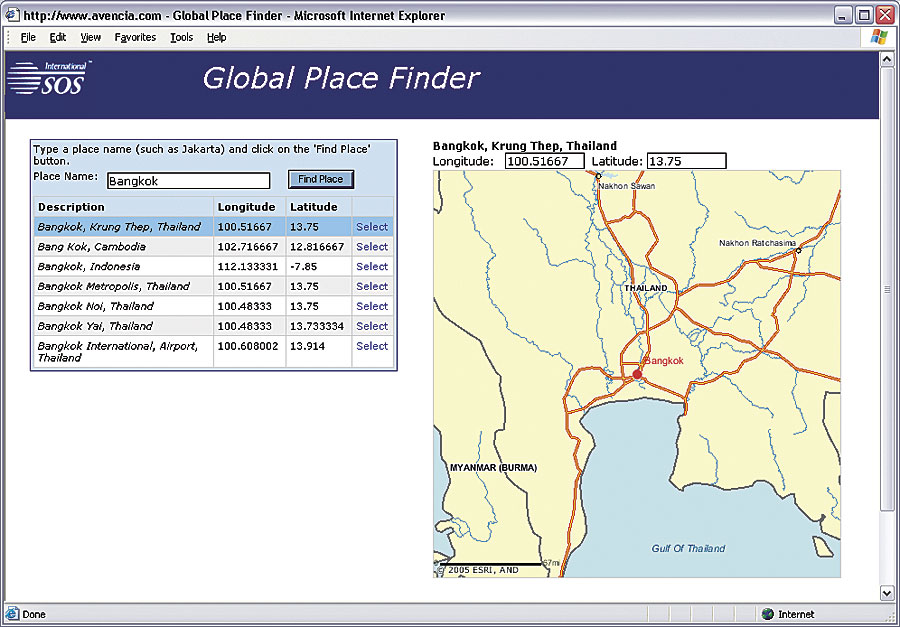Click the Internet Explorer page icon in title bar

[x=12, y=15]
